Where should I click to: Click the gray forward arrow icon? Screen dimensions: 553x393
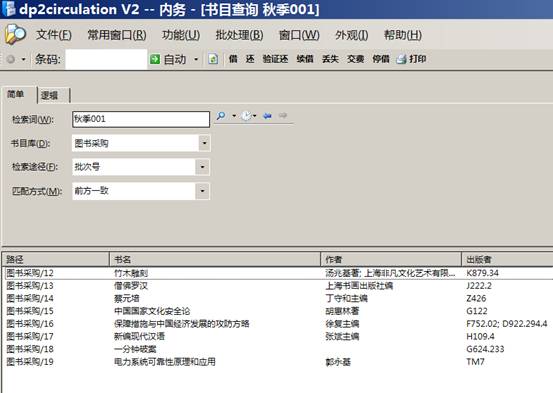tap(282, 115)
